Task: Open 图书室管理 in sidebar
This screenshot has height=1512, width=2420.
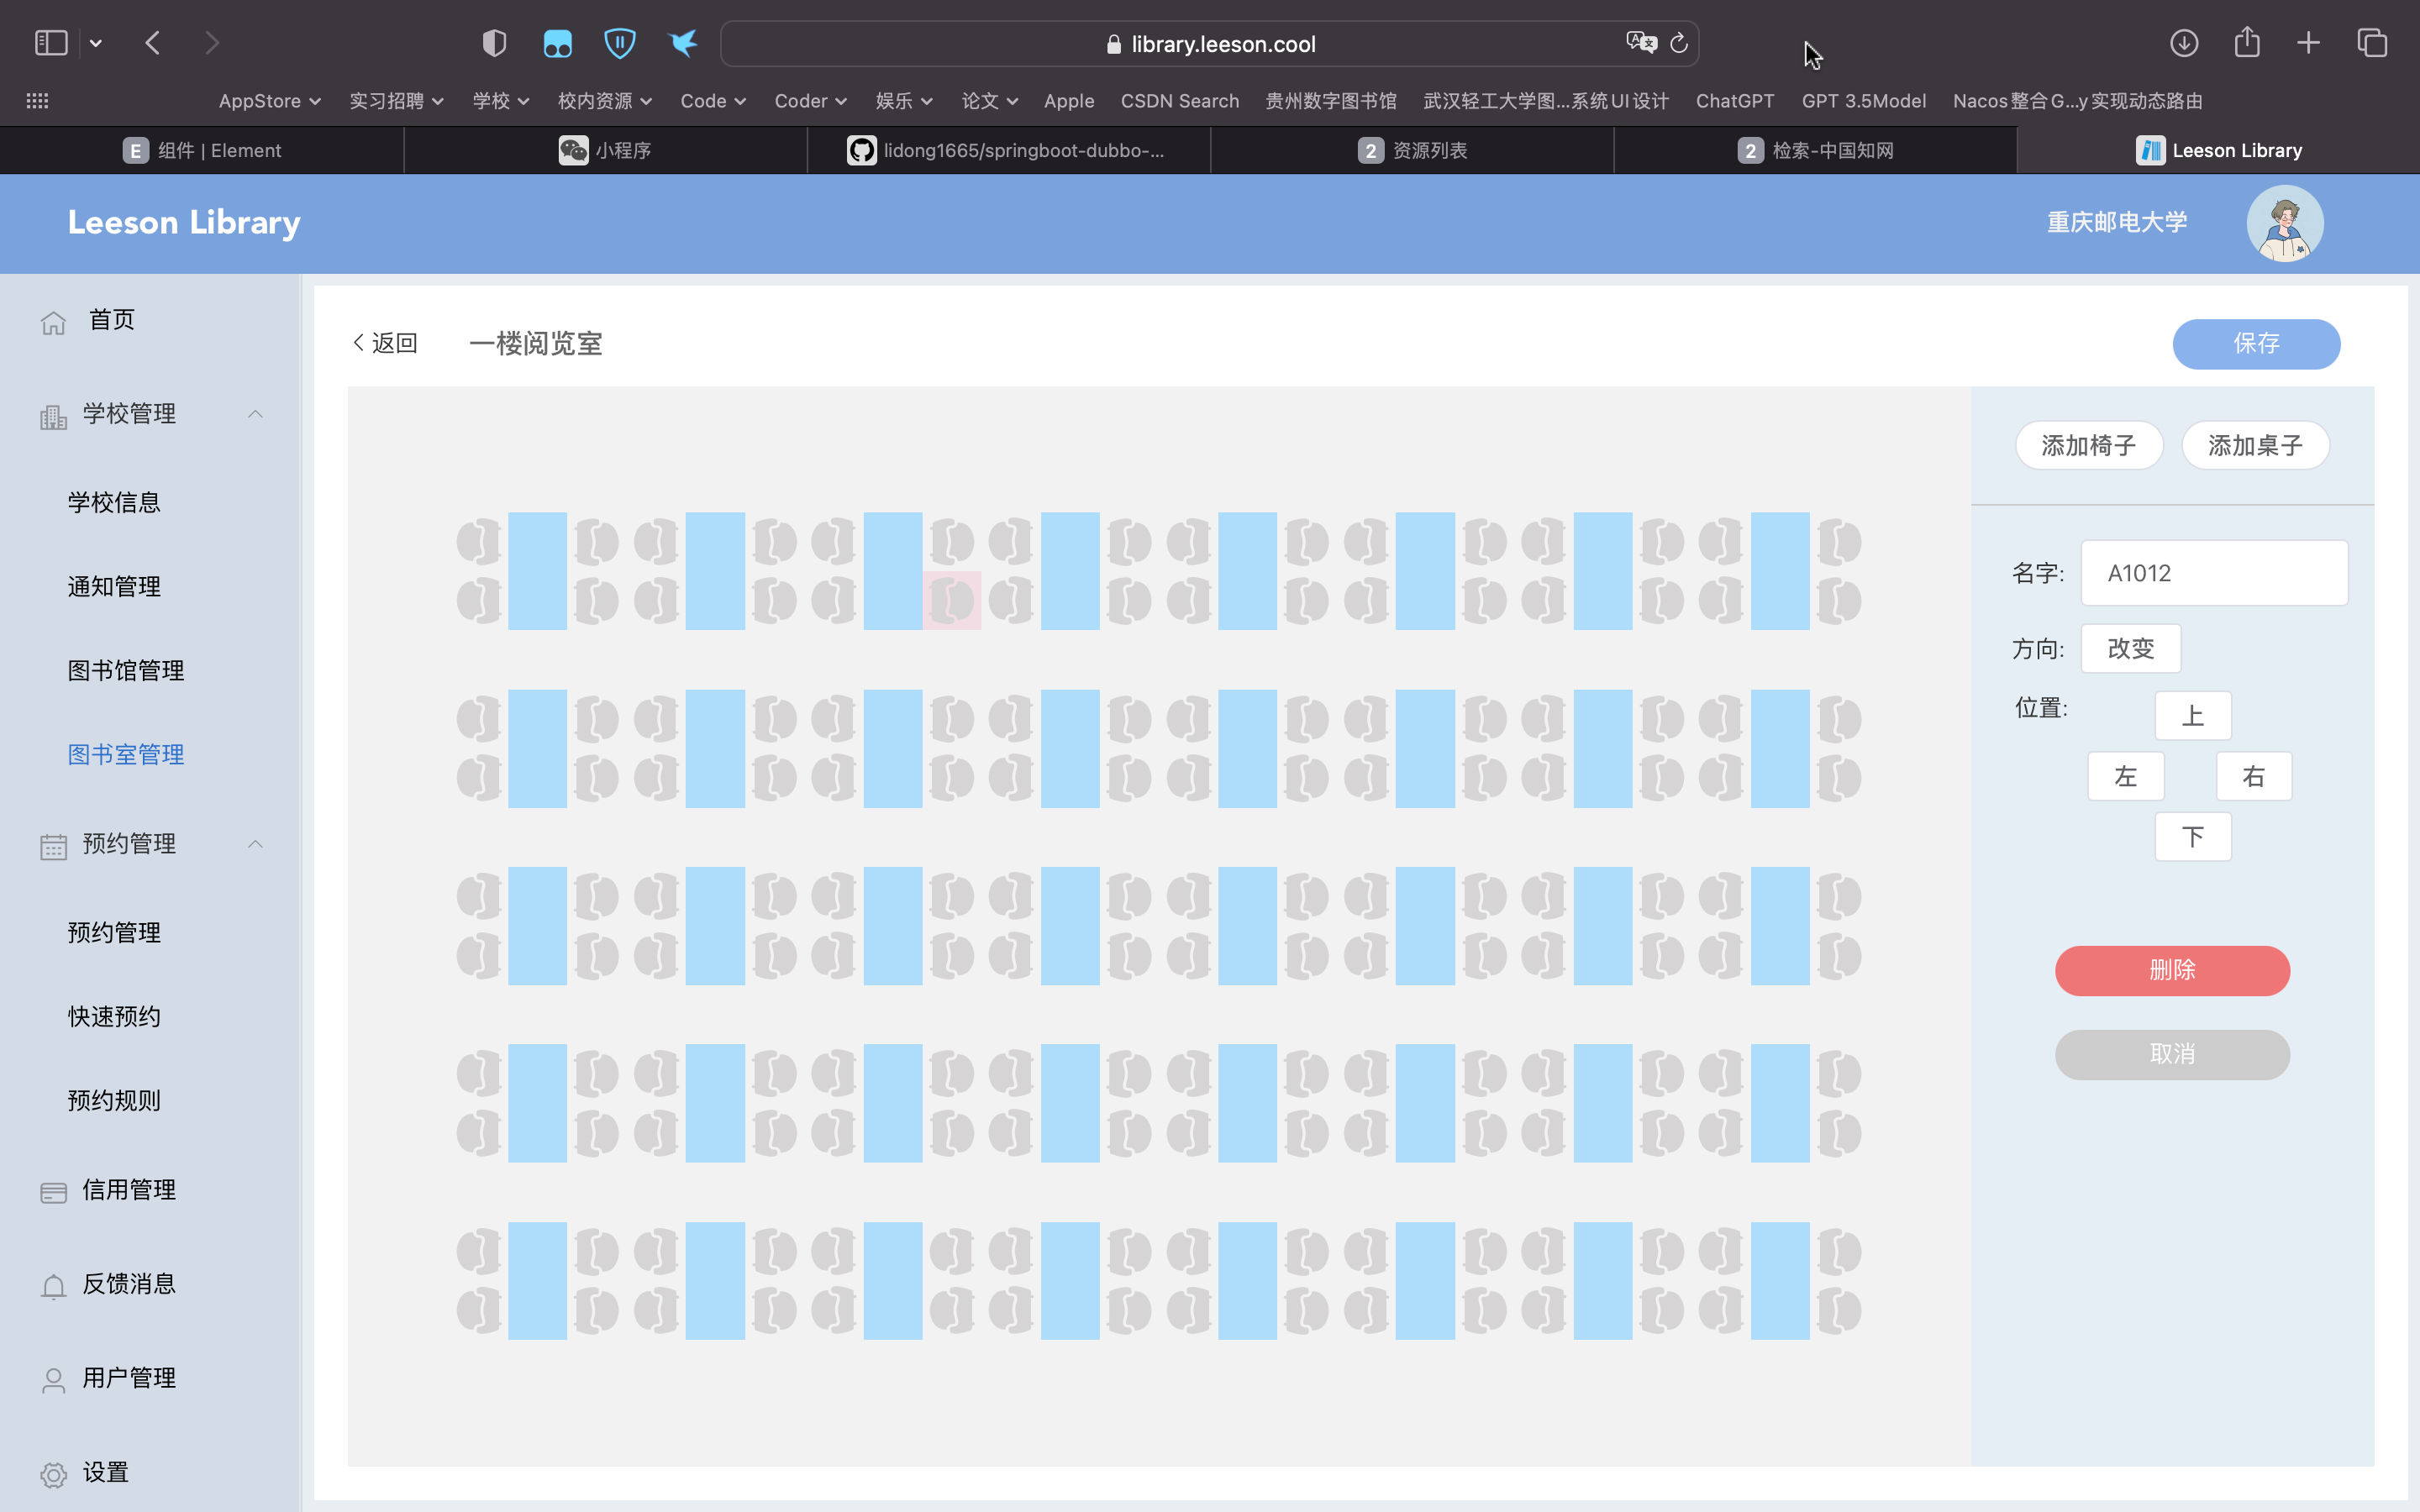Action: [x=126, y=754]
